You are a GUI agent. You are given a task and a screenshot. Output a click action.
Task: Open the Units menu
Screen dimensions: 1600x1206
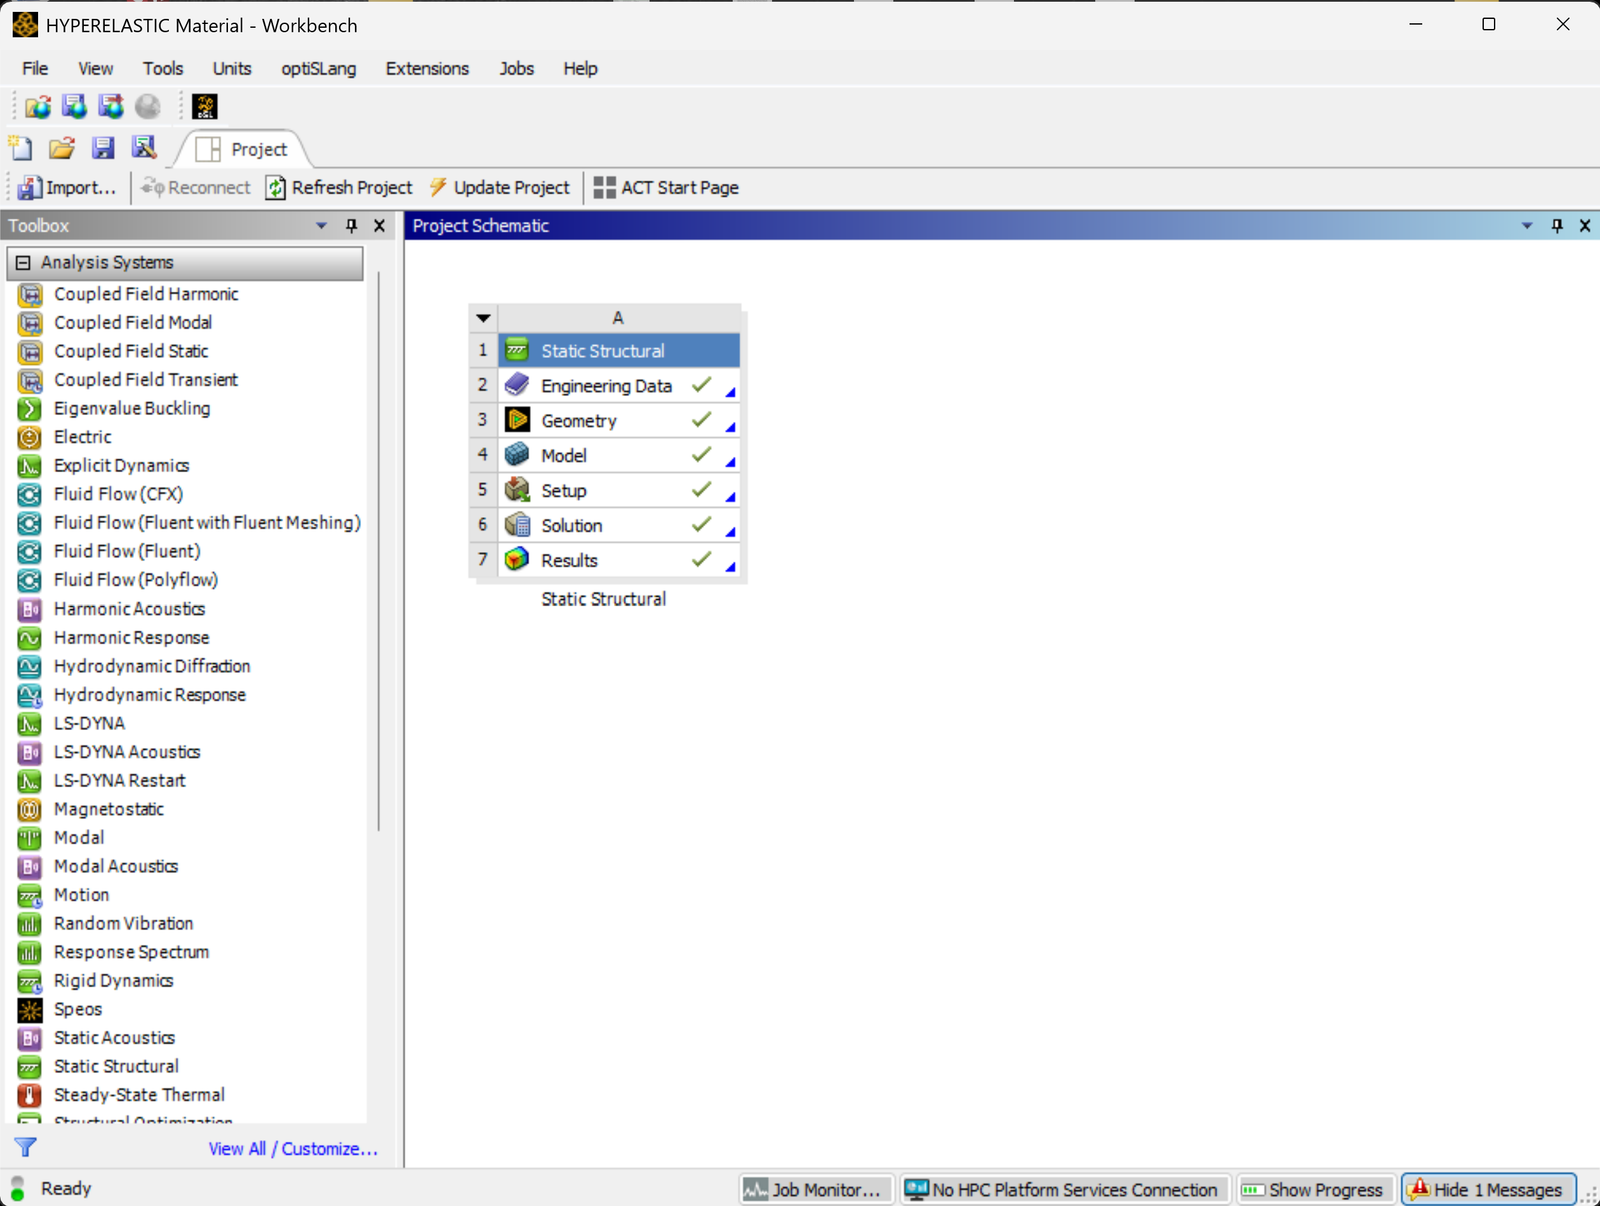click(232, 69)
